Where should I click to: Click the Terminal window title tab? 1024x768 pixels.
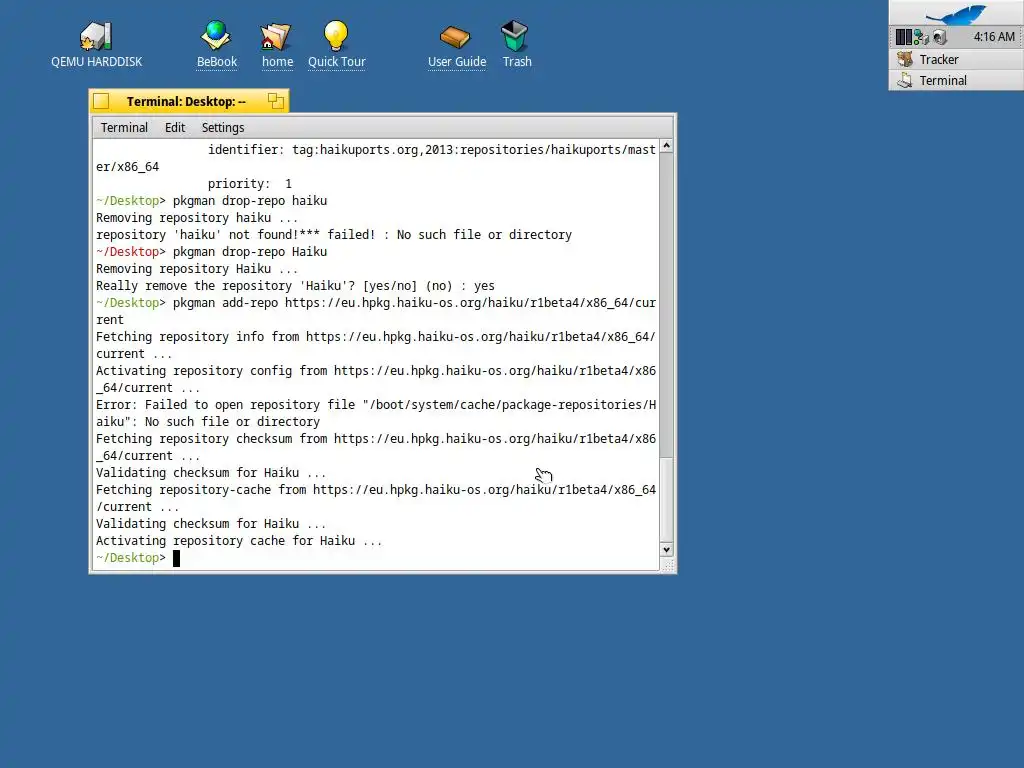[189, 101]
